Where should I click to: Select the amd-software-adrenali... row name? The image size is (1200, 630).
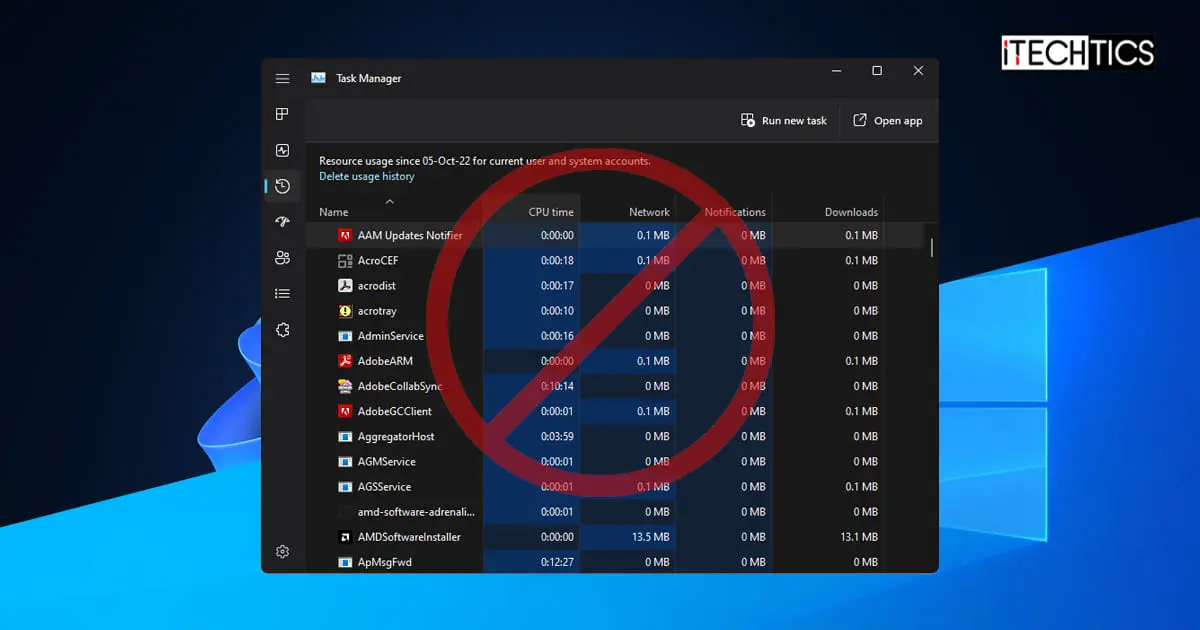[417, 512]
